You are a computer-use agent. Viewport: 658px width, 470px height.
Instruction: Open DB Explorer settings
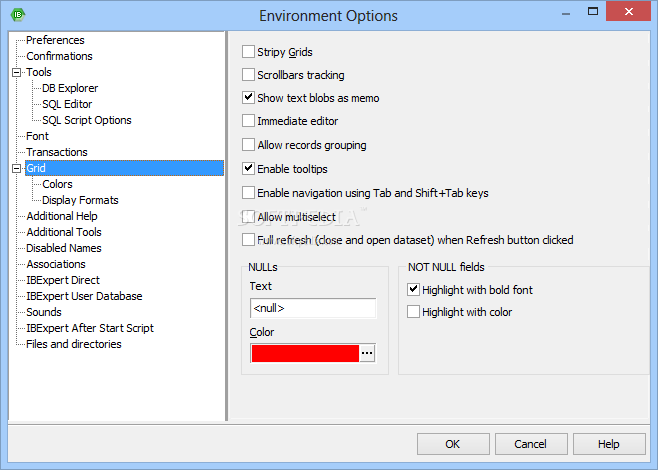70,88
